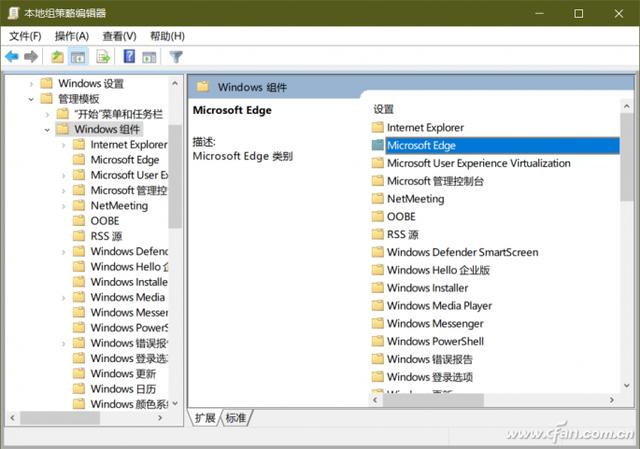The height and width of the screenshot is (449, 640).
Task: Click the Back arrow toolbar icon
Action: point(12,57)
